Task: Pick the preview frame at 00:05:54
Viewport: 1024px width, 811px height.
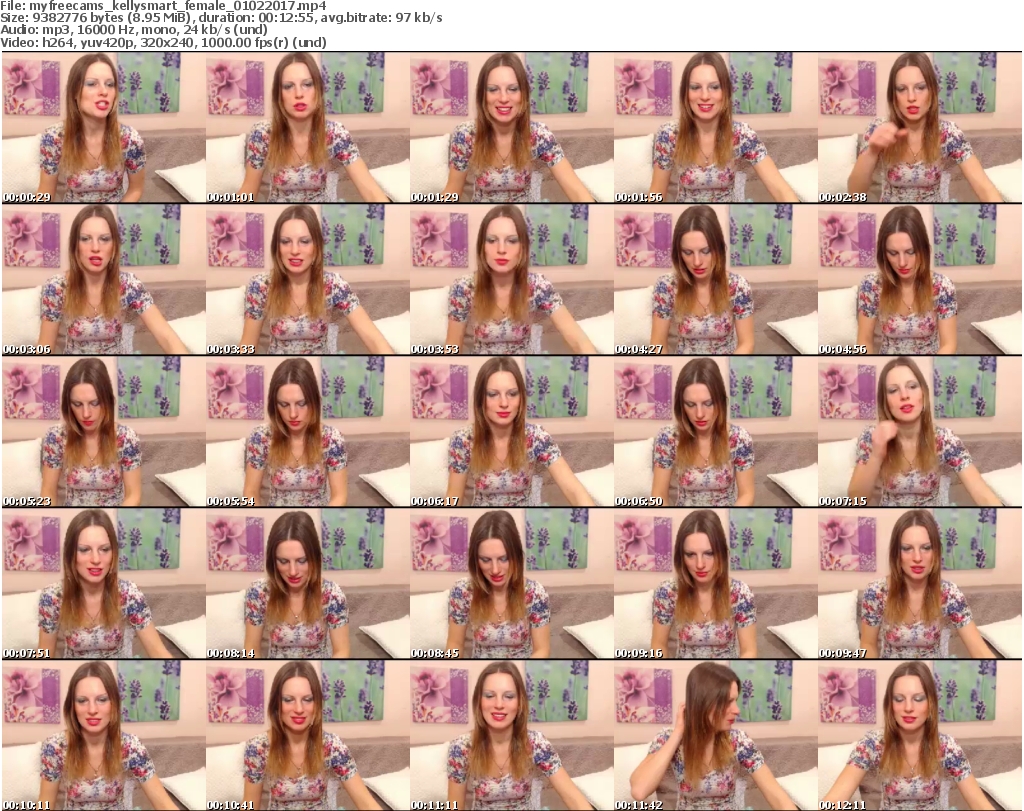Action: click(x=308, y=432)
